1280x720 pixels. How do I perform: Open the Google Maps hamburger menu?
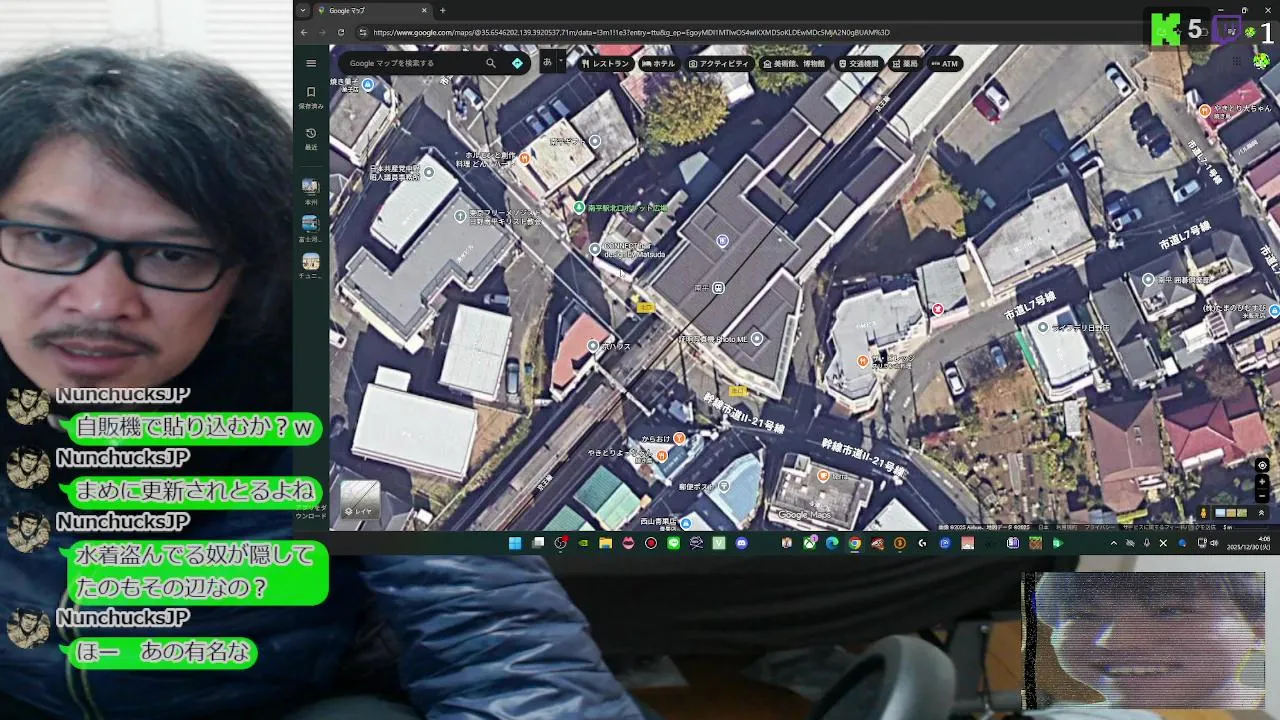(x=311, y=63)
